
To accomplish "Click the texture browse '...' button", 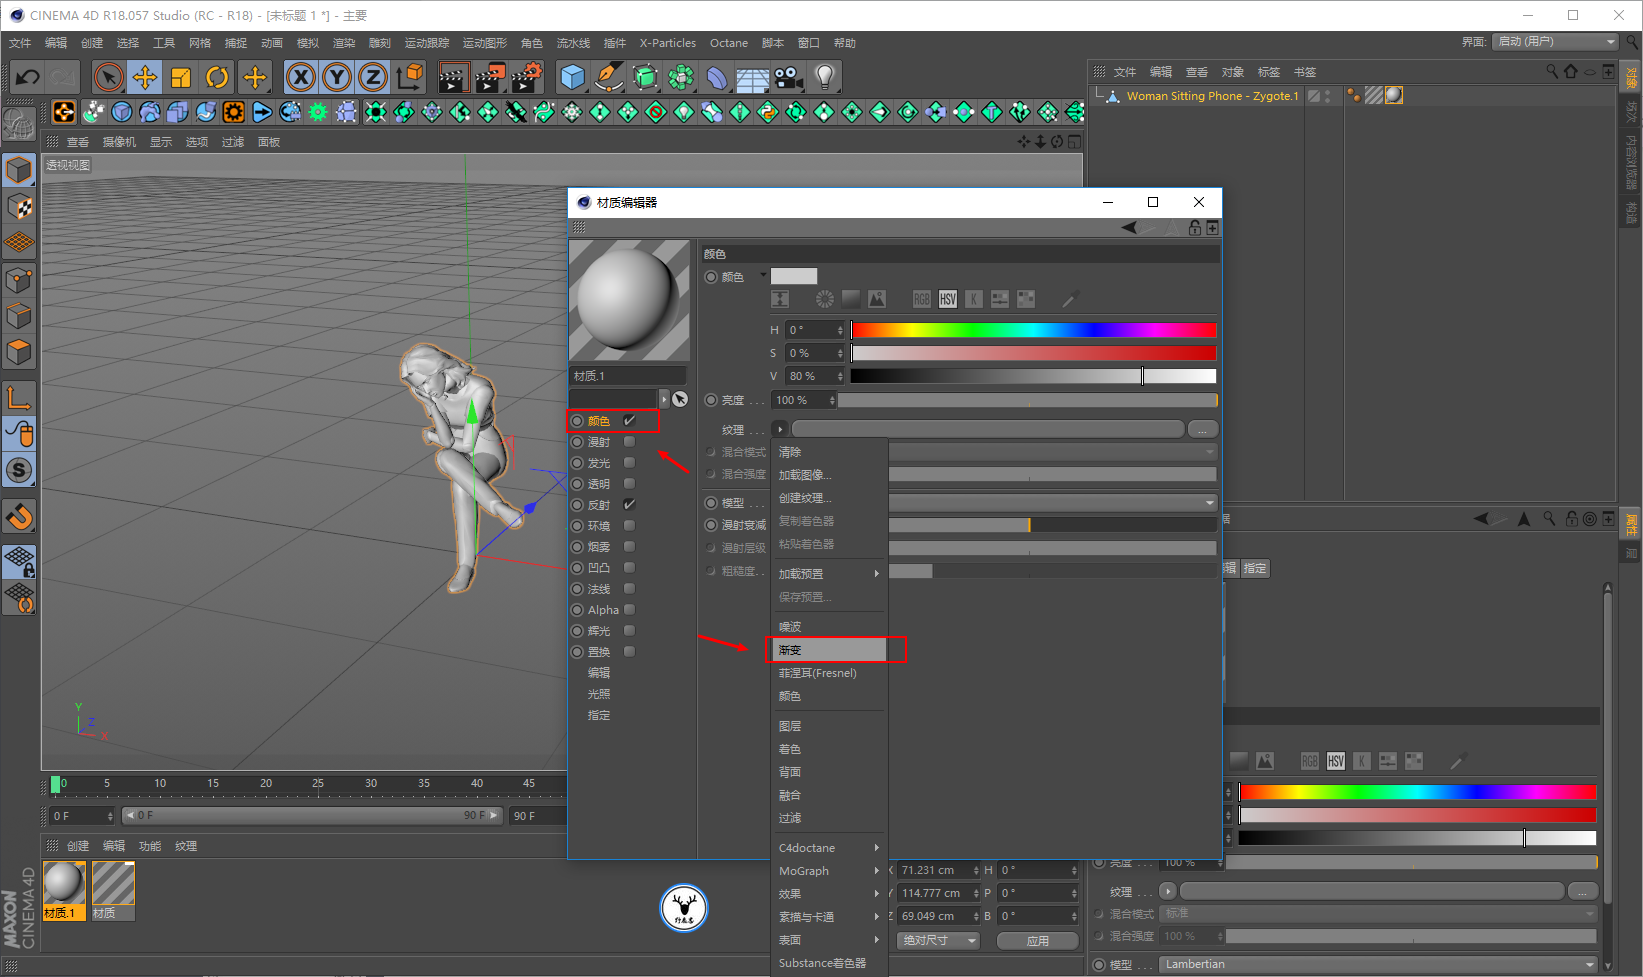I will 1202,429.
